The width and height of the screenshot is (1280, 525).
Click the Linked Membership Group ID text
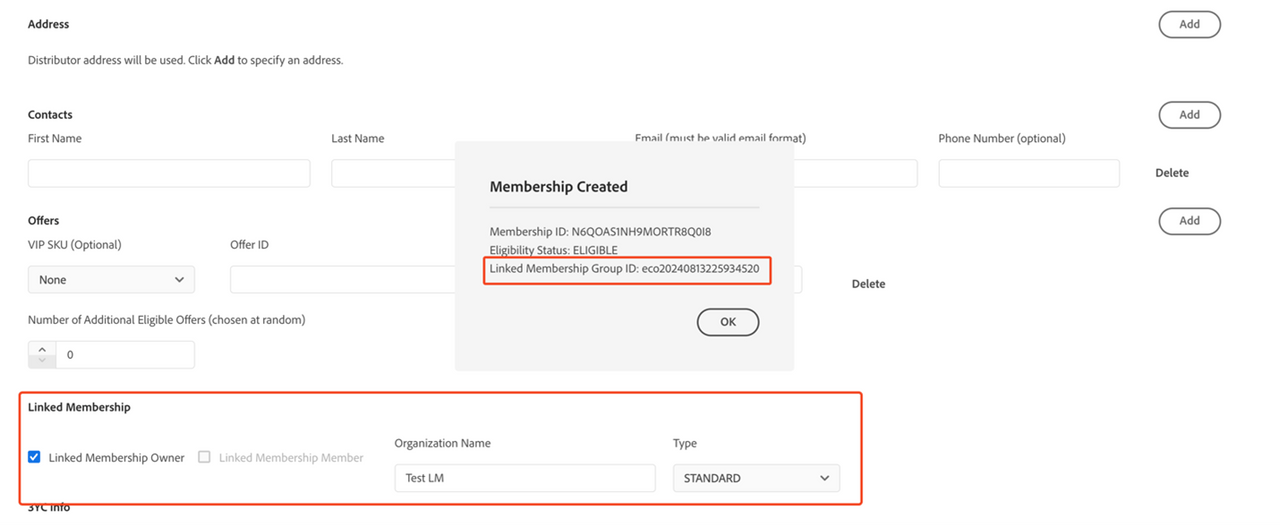(x=624, y=269)
